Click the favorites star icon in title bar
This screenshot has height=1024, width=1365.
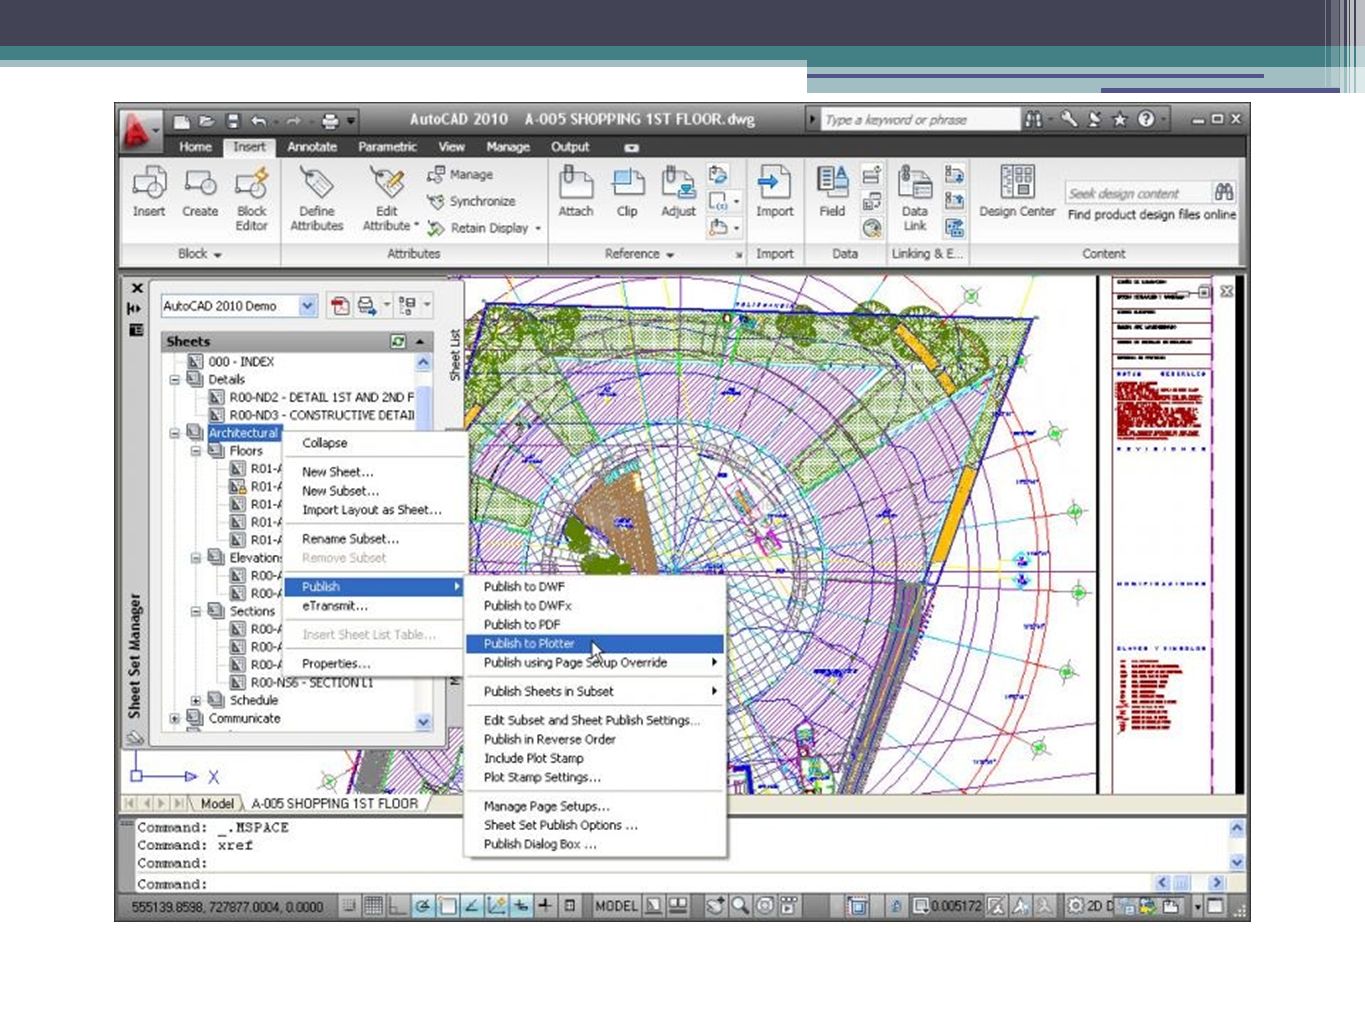[x=1120, y=119]
